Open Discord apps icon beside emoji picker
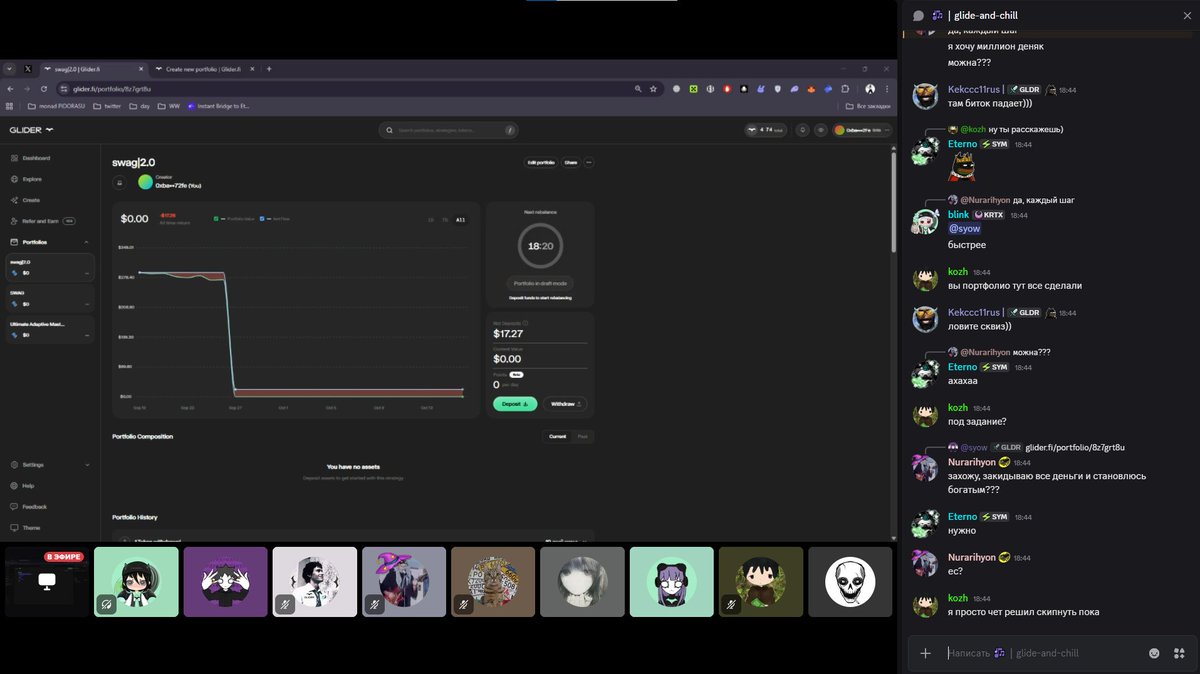Screen dimensions: 1200x674 [x=1179, y=653]
